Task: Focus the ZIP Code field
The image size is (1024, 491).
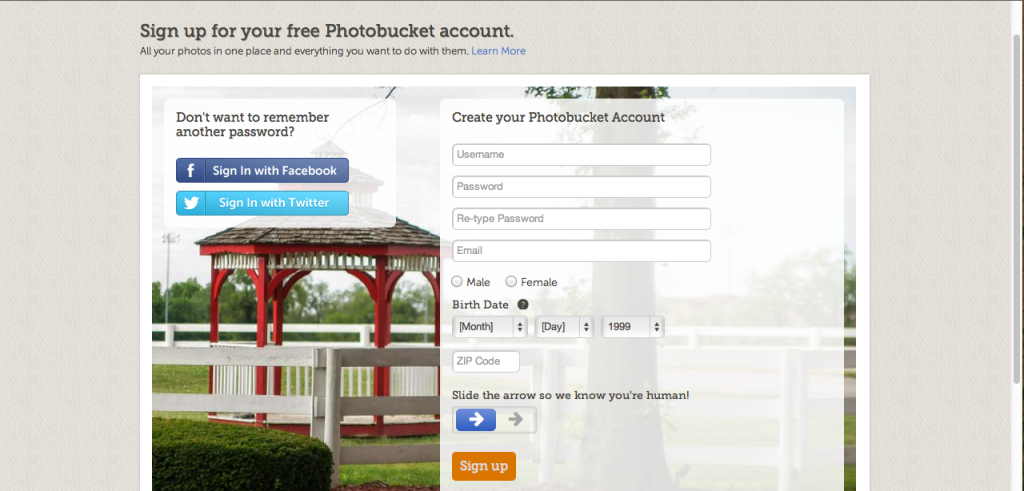Action: pos(486,361)
